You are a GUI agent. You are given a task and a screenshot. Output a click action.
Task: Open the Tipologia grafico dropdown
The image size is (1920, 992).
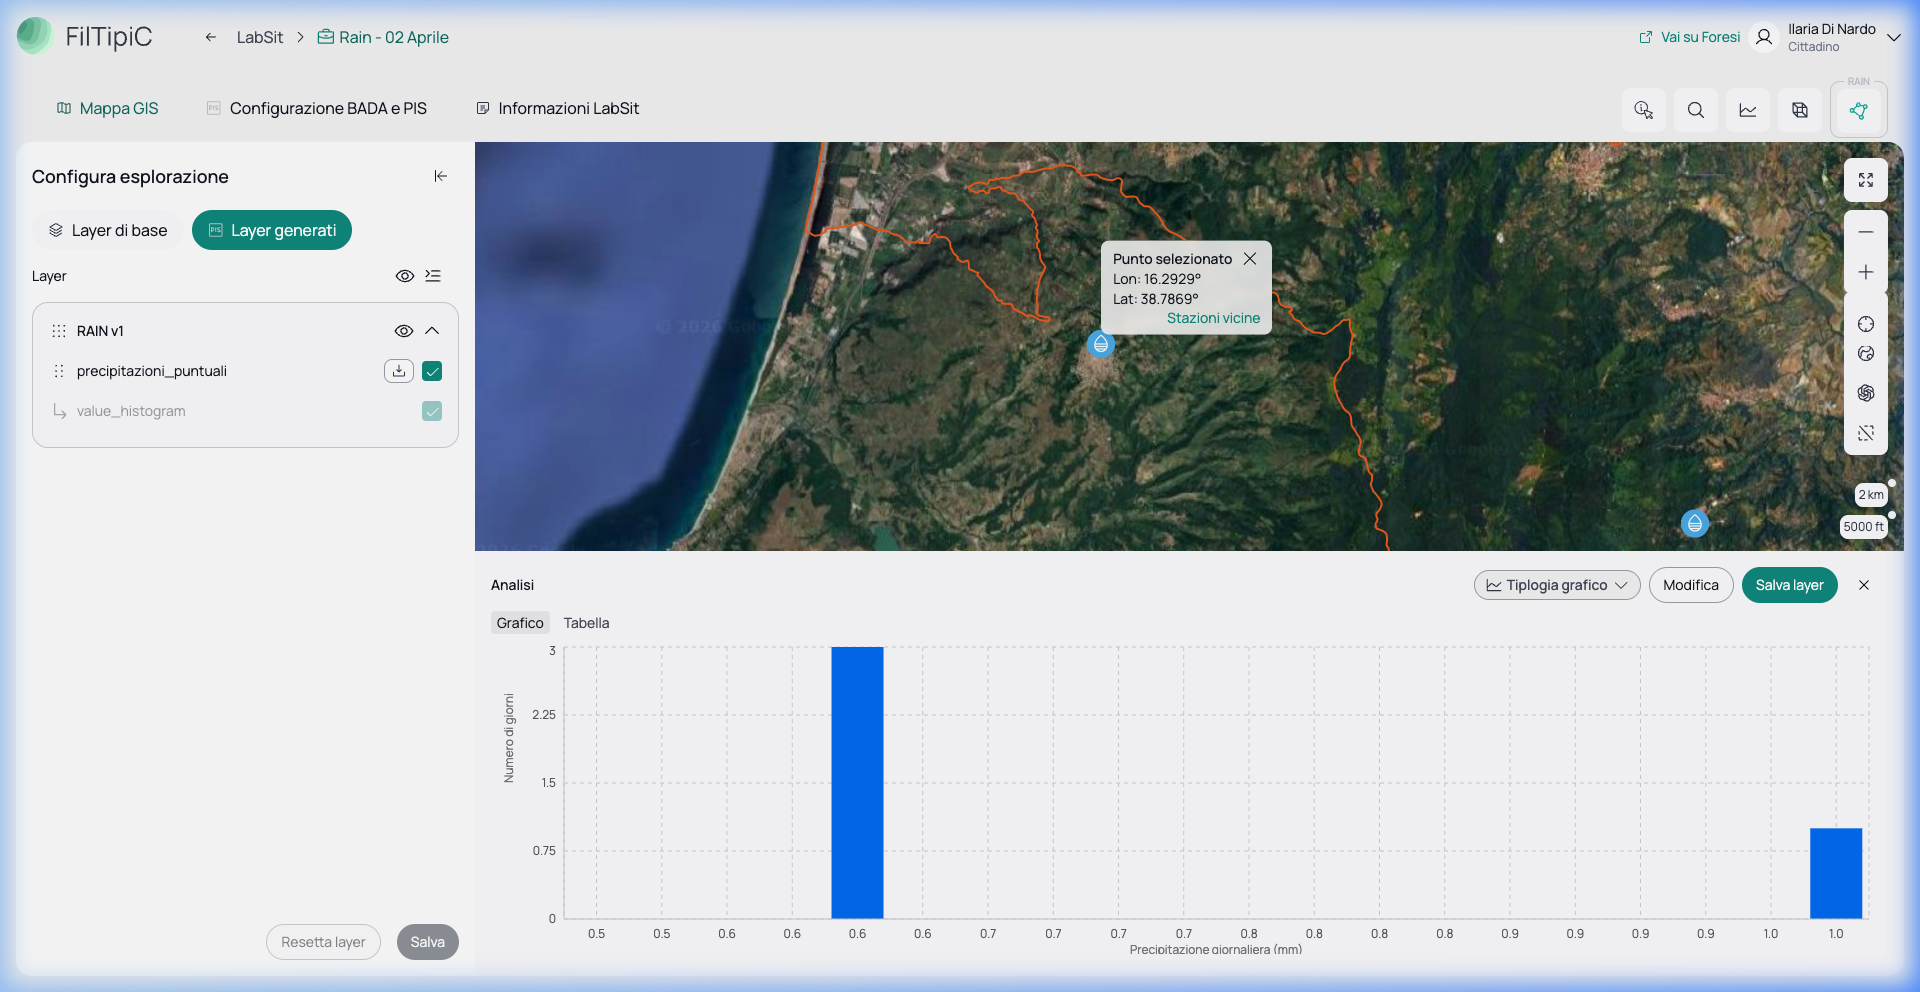[x=1557, y=585]
